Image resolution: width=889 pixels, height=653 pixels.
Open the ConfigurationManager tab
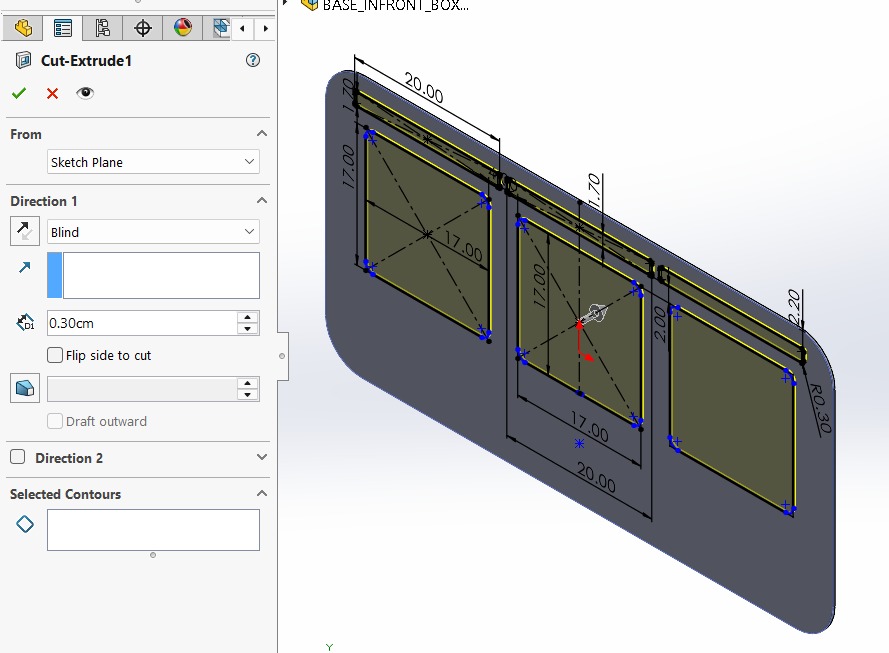[103, 28]
